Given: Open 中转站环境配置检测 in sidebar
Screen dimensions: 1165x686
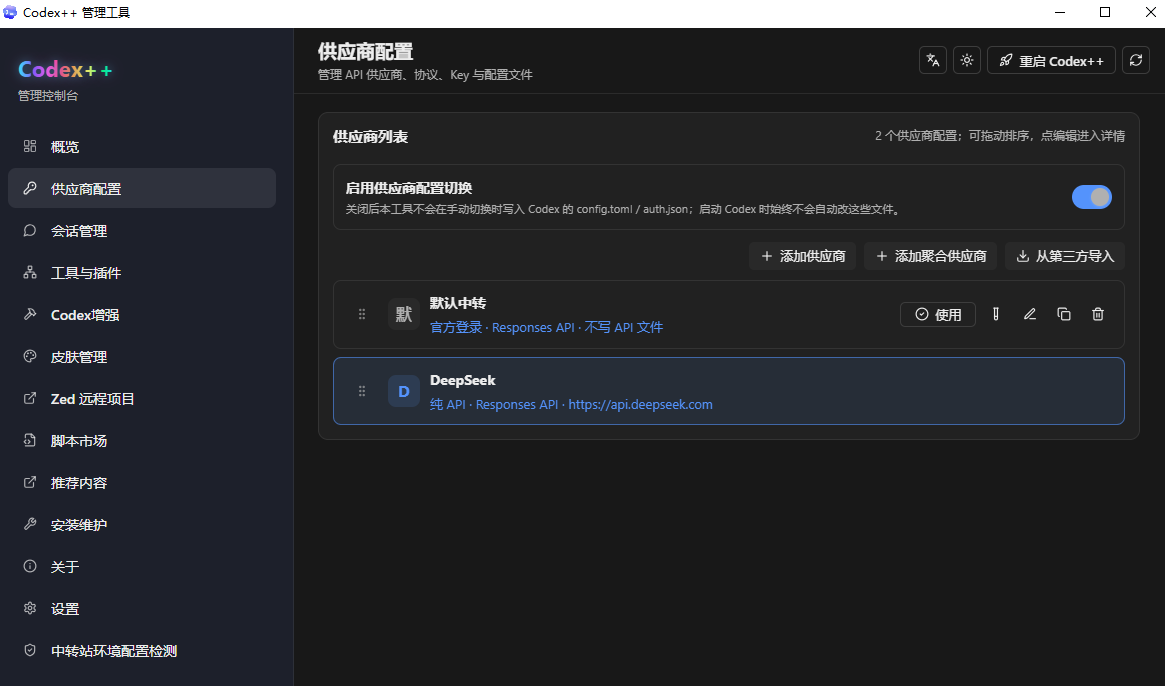Looking at the screenshot, I should click(142, 650).
